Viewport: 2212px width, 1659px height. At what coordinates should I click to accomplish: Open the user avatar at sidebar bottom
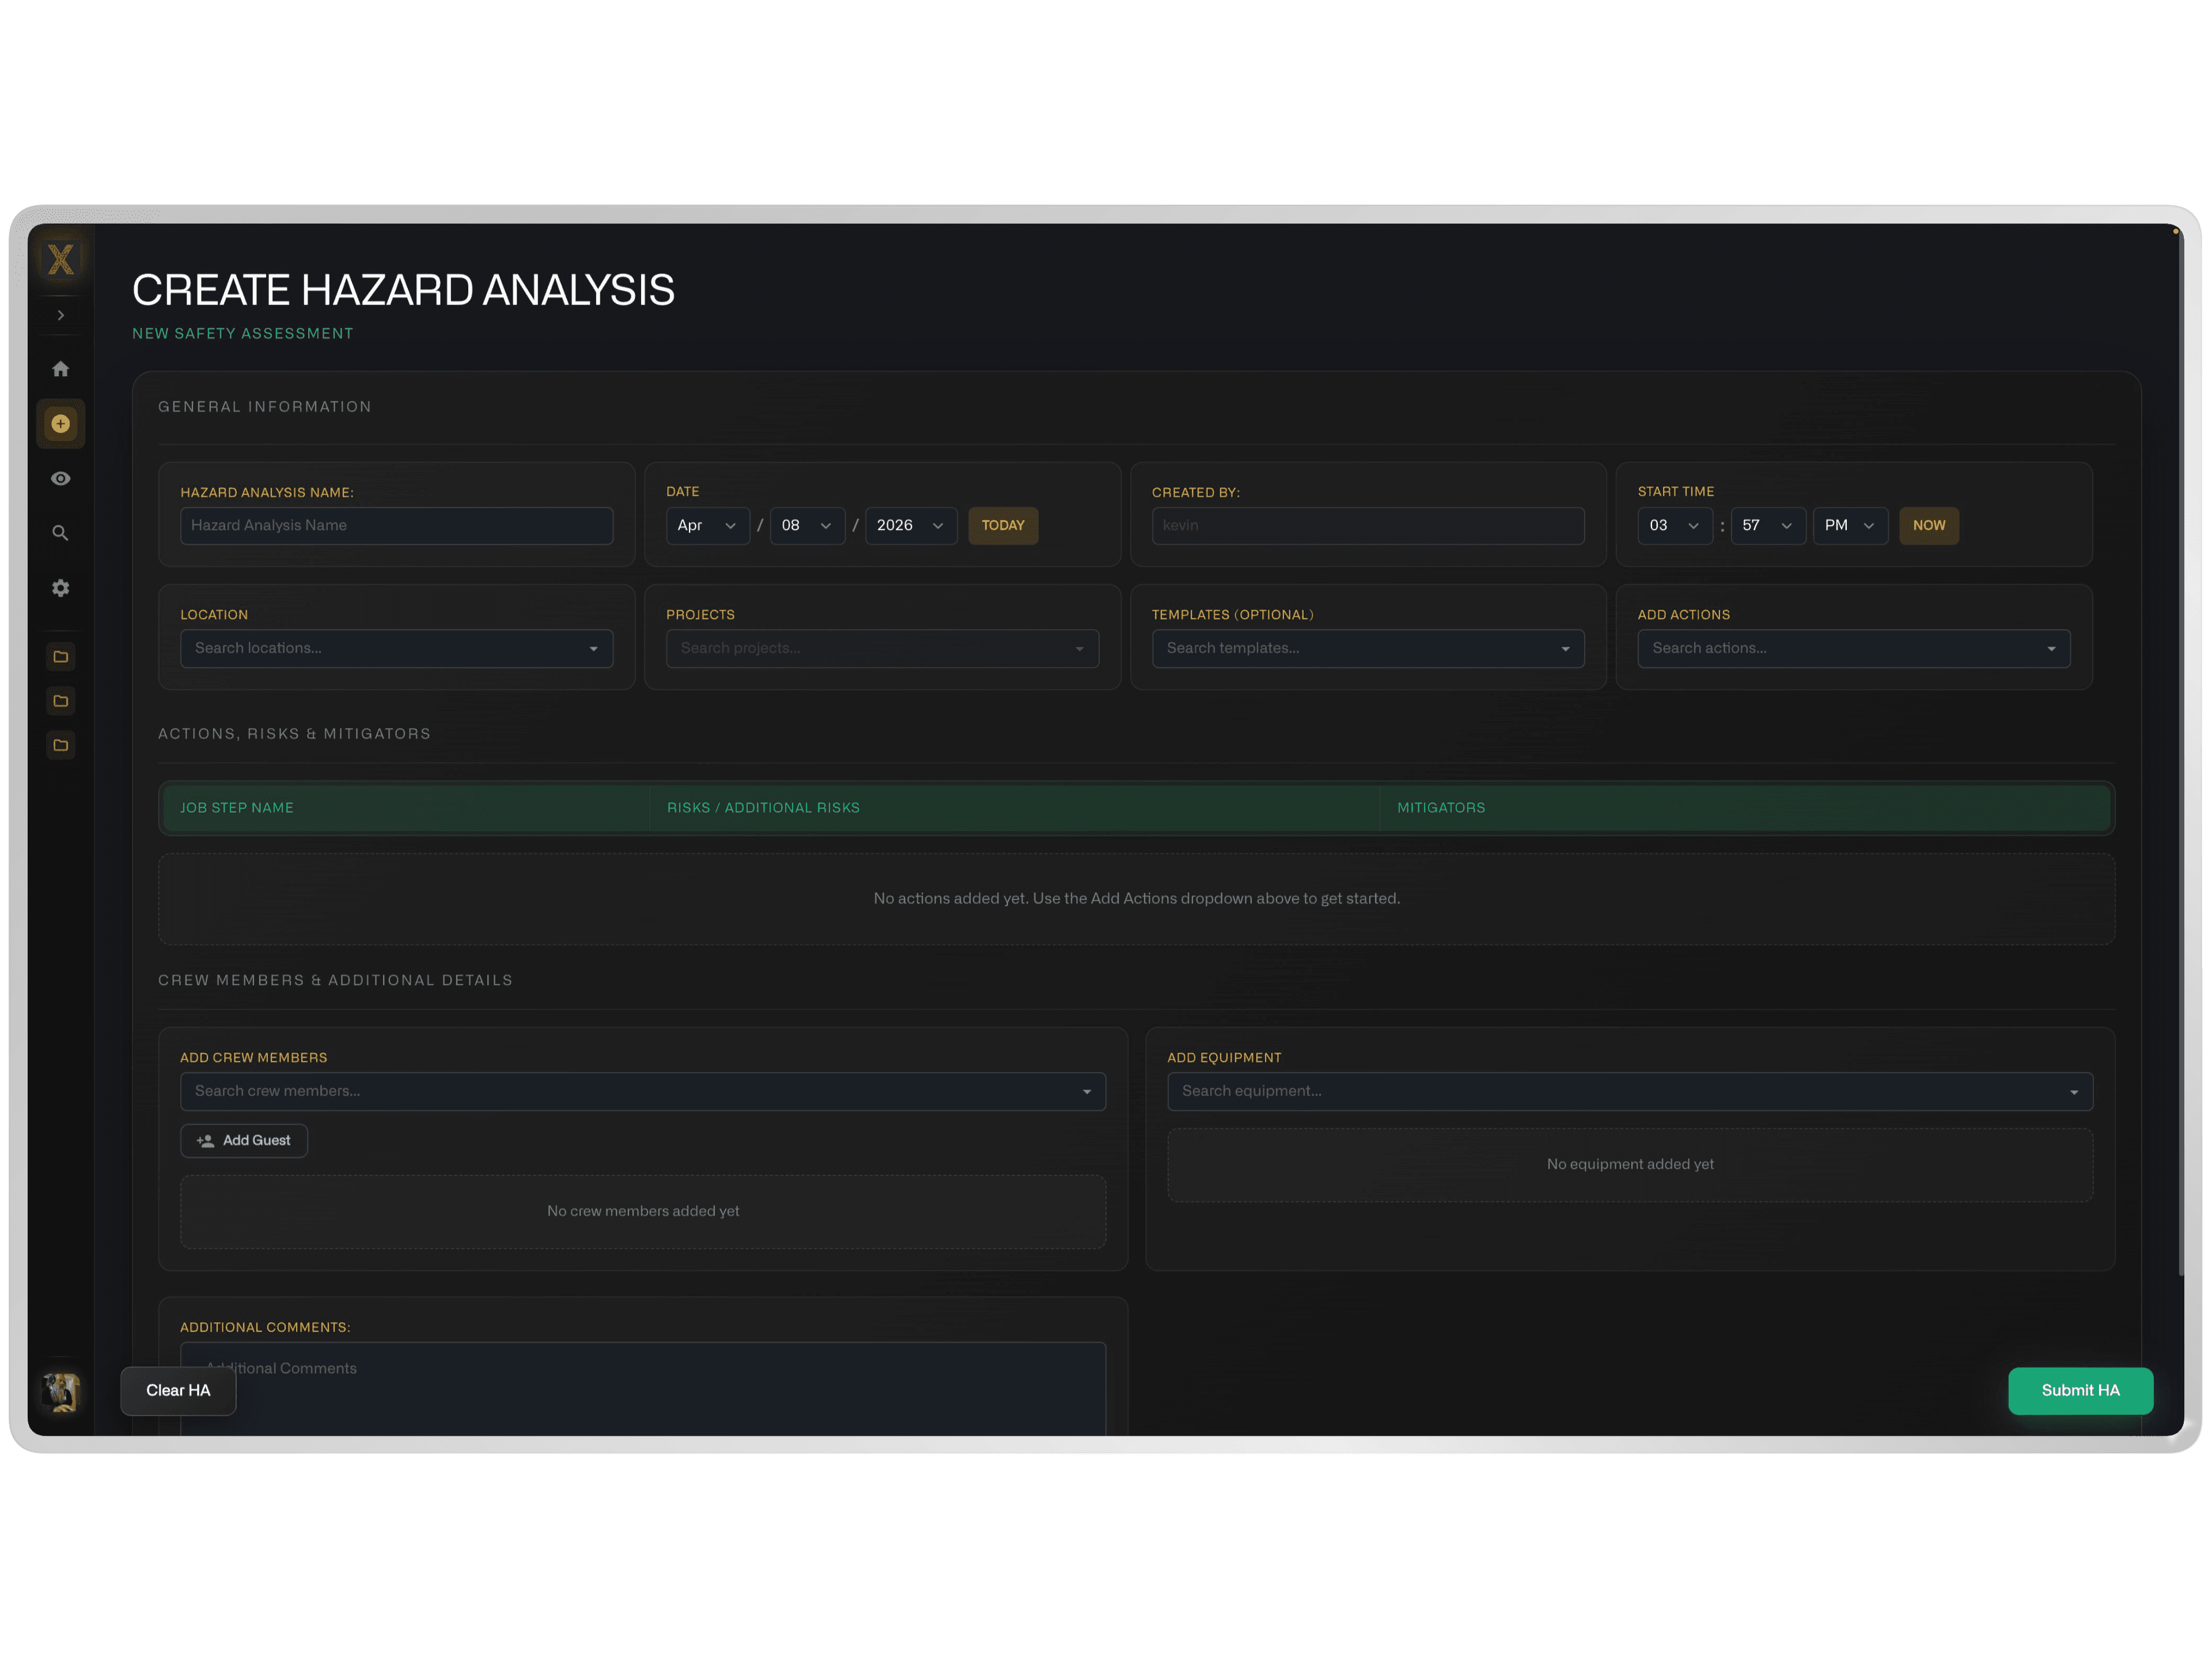point(61,1392)
